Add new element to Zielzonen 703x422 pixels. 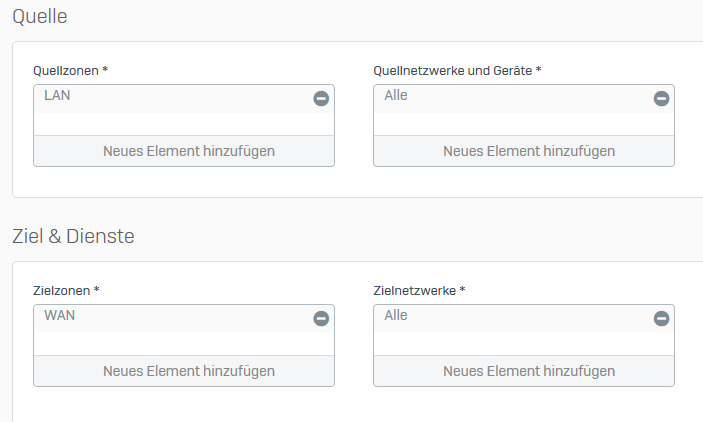point(188,371)
